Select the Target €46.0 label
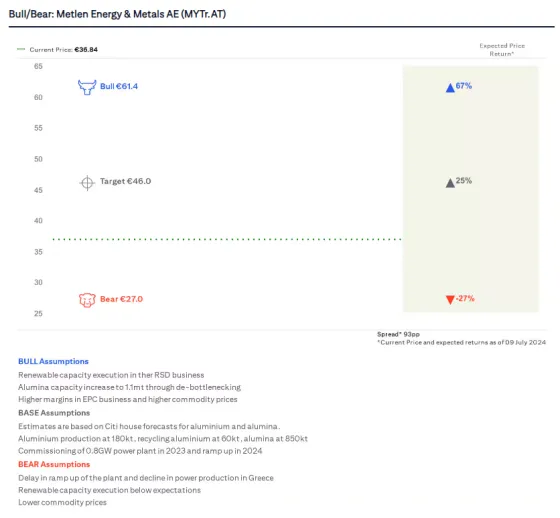 coord(125,181)
